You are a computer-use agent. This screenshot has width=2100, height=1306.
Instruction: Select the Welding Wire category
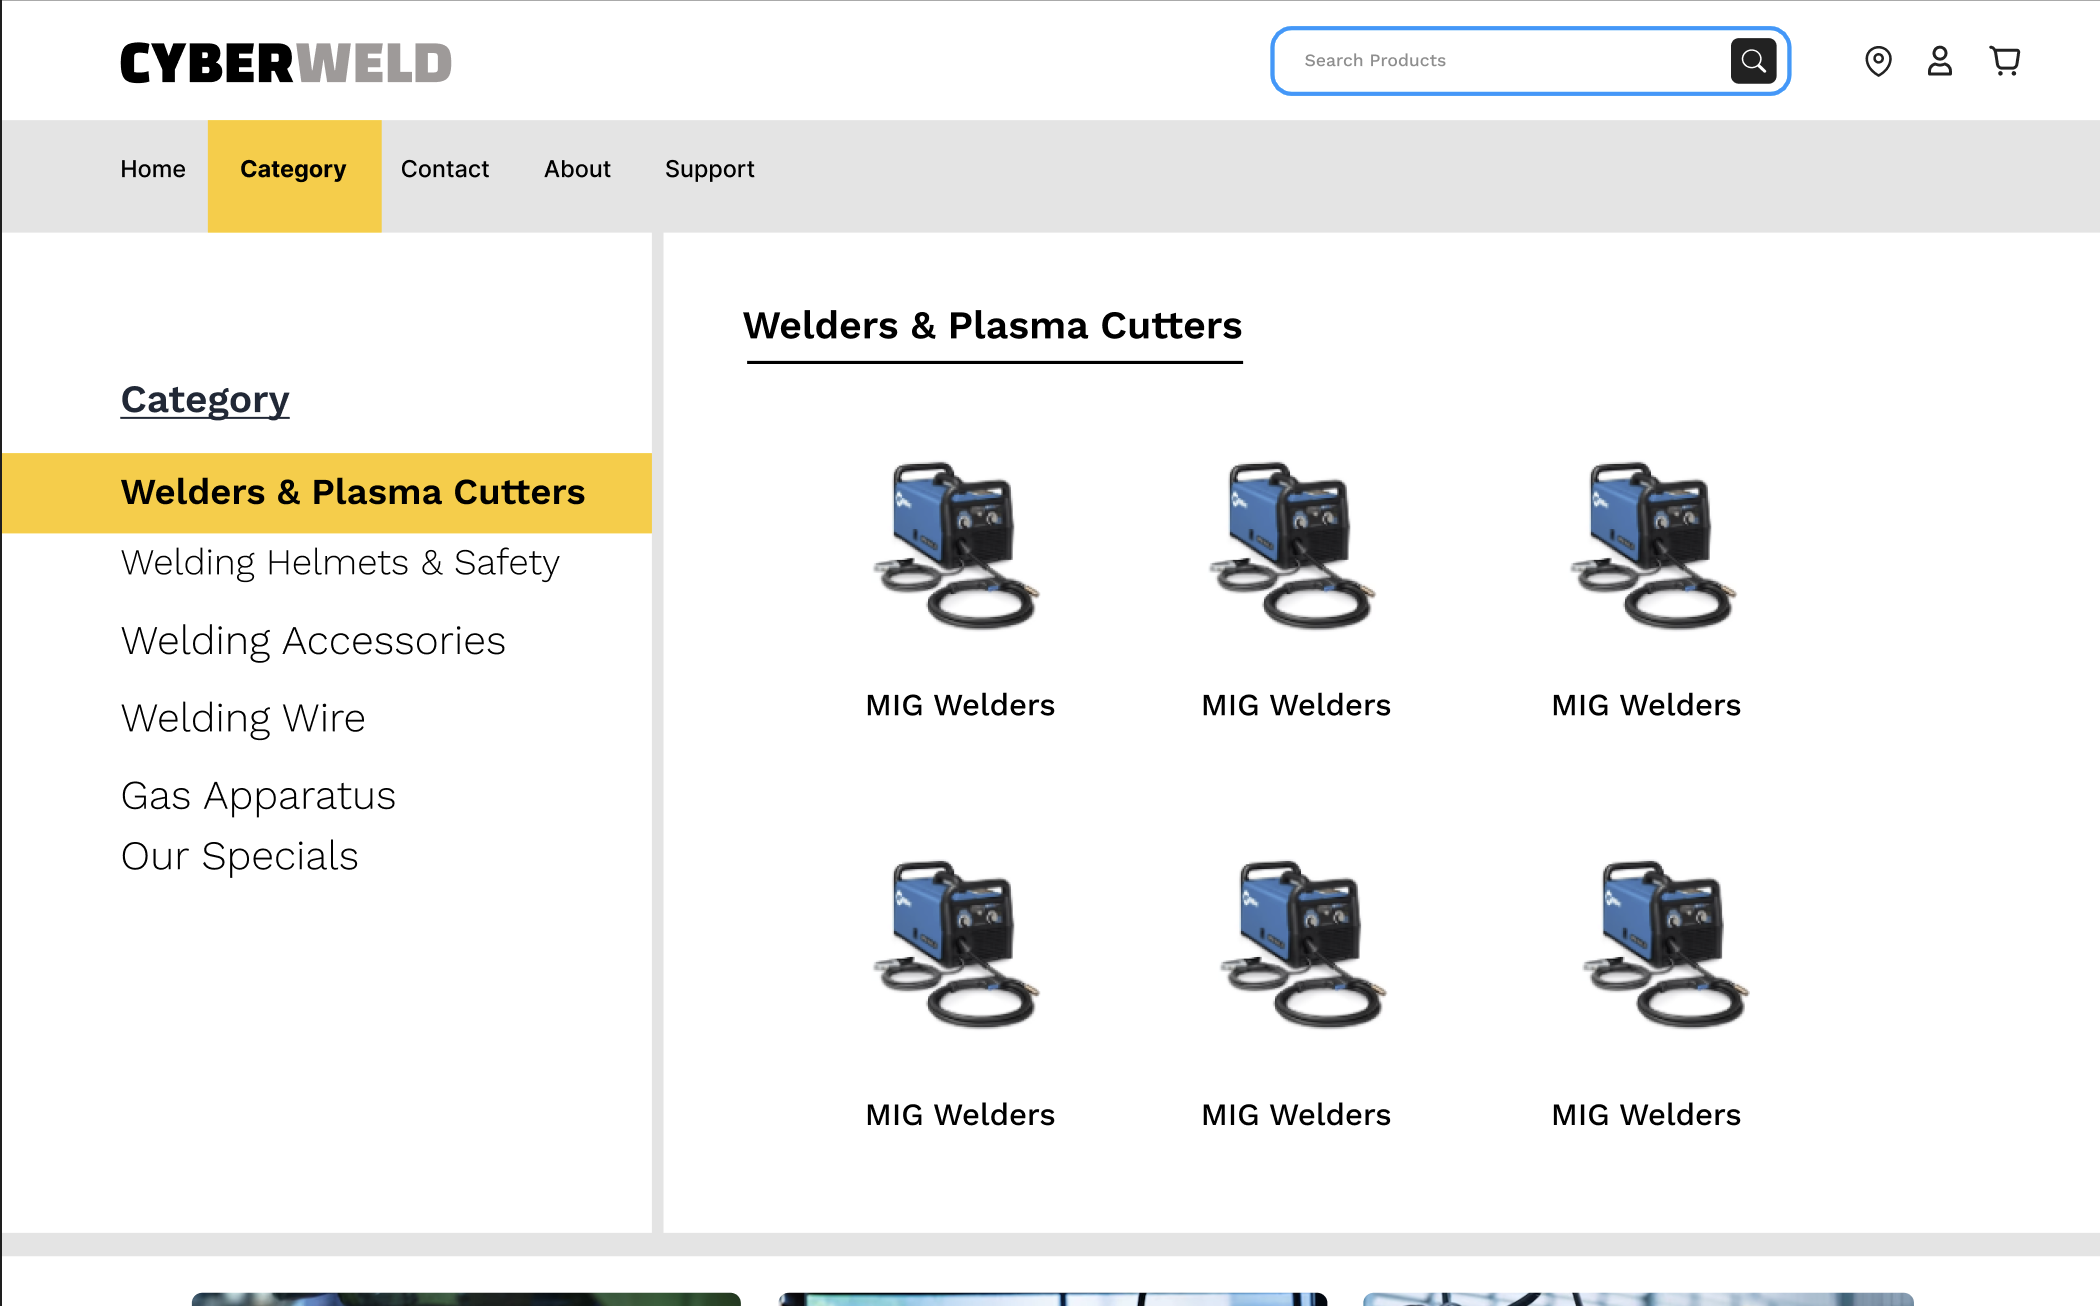[243, 718]
